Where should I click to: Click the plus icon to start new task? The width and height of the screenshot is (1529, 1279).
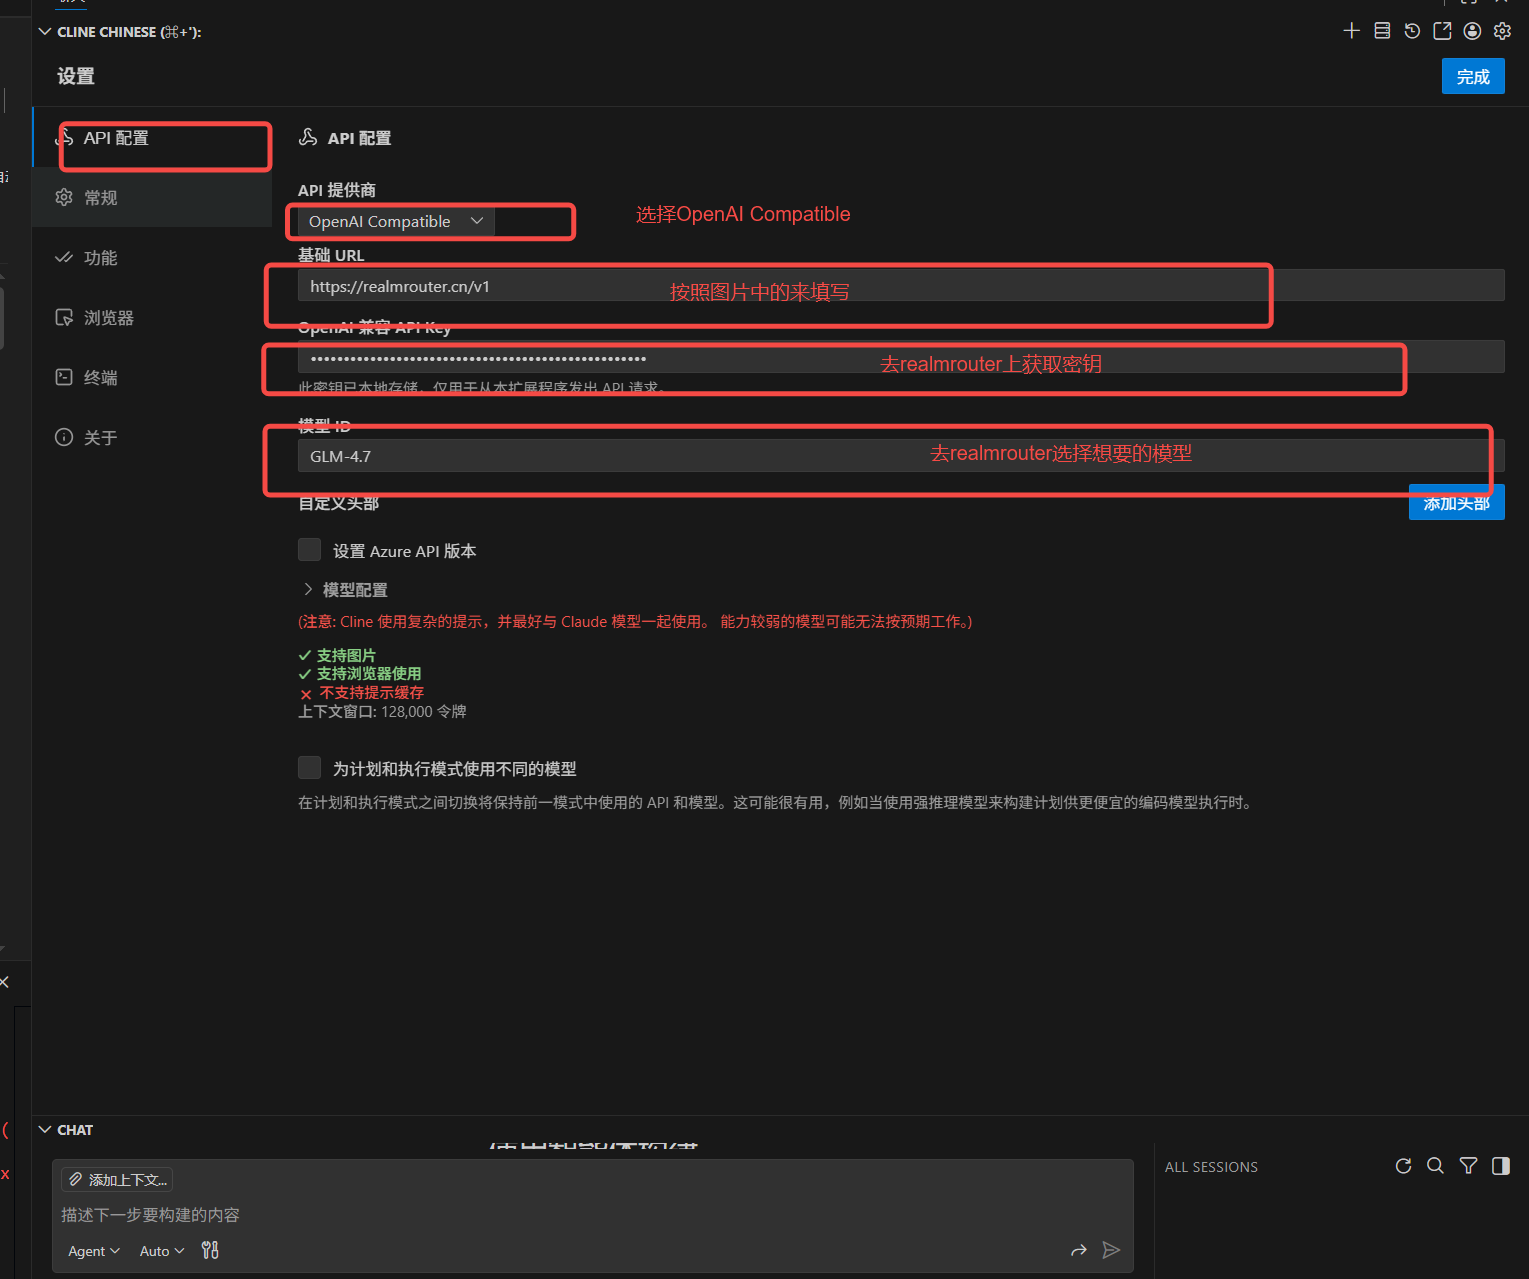(1351, 31)
